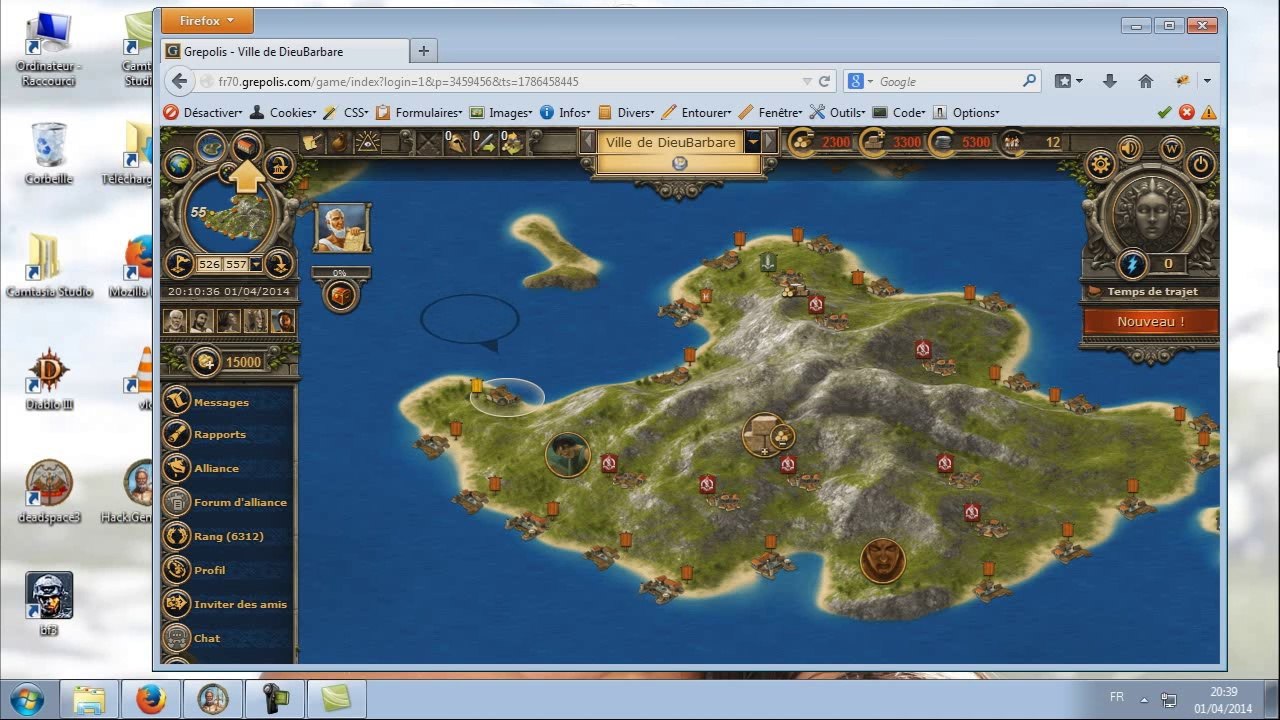This screenshot has width=1280, height=720.
Task: Click the logout power button
Action: [1201, 165]
